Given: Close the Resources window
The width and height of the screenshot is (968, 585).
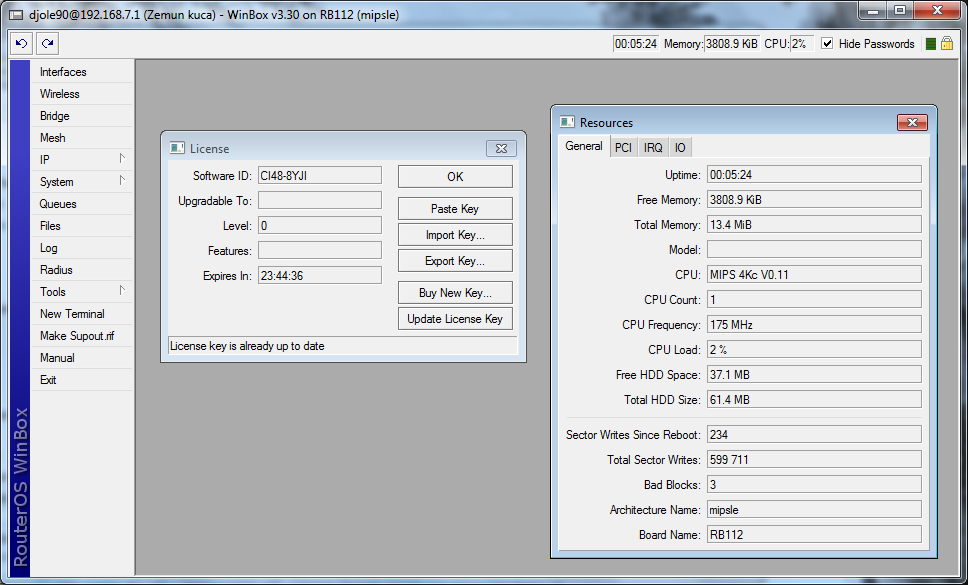Looking at the screenshot, I should click(x=912, y=122).
